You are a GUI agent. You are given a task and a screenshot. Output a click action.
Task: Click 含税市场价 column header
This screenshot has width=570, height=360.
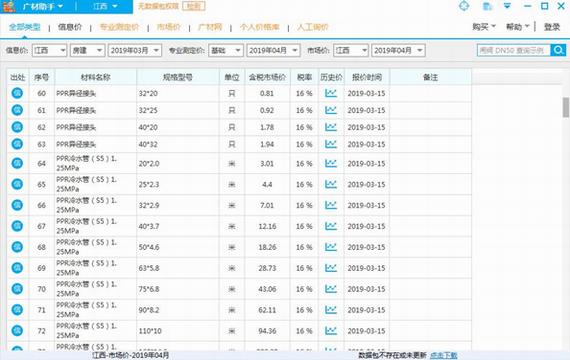(267, 77)
